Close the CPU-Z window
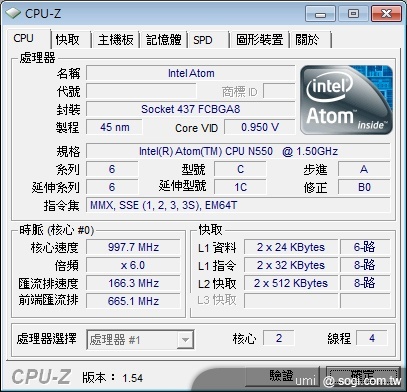Image resolution: width=407 pixels, height=392 pixels. 386,14
